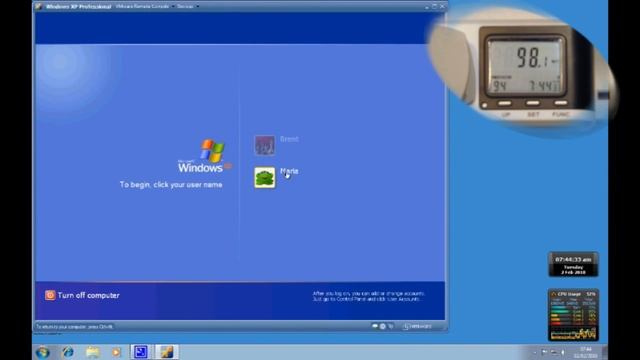Click the Windows XP Professional title icon

[x=39, y=6]
